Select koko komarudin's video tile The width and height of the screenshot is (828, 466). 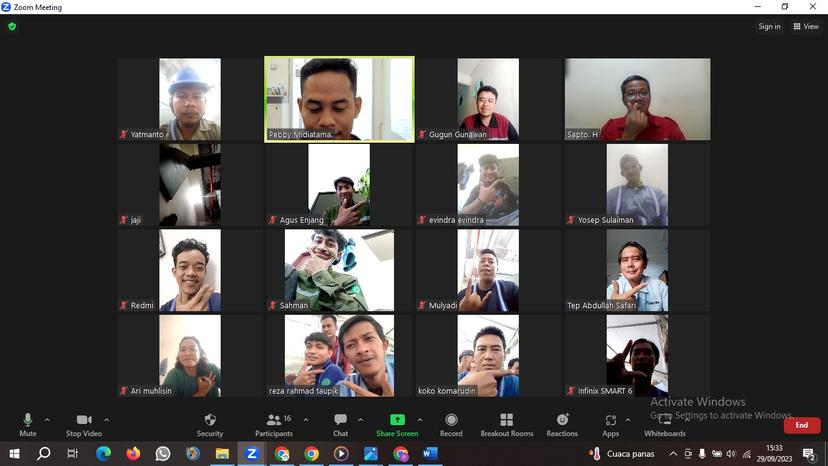(x=488, y=356)
